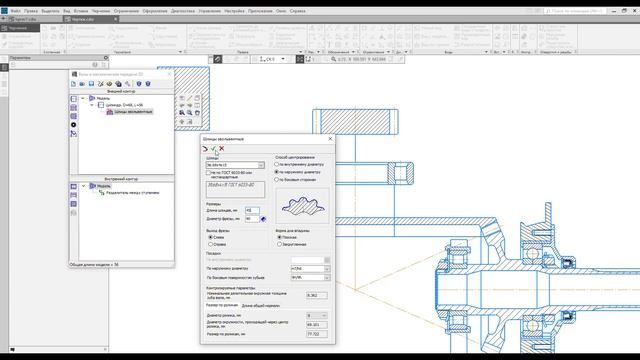This screenshot has width=640, height=360.
Task: Switch to Длина общей нормали tab
Action: (261, 305)
